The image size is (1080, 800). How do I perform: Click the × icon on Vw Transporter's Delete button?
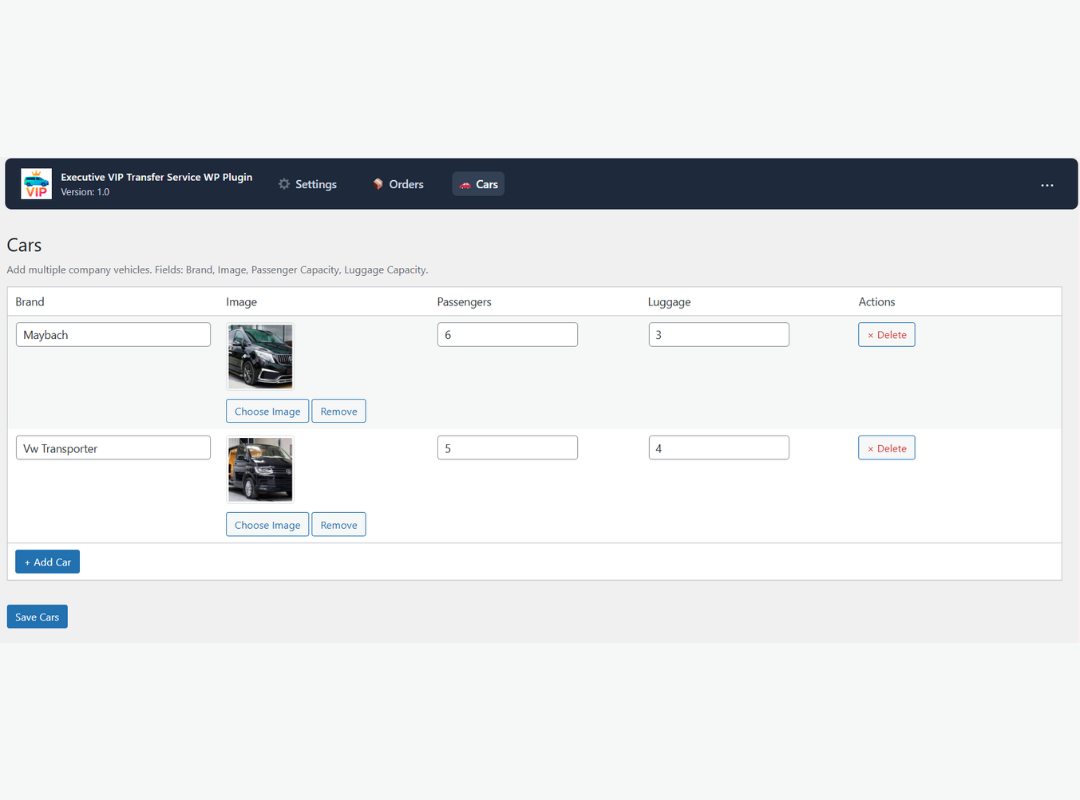872,447
